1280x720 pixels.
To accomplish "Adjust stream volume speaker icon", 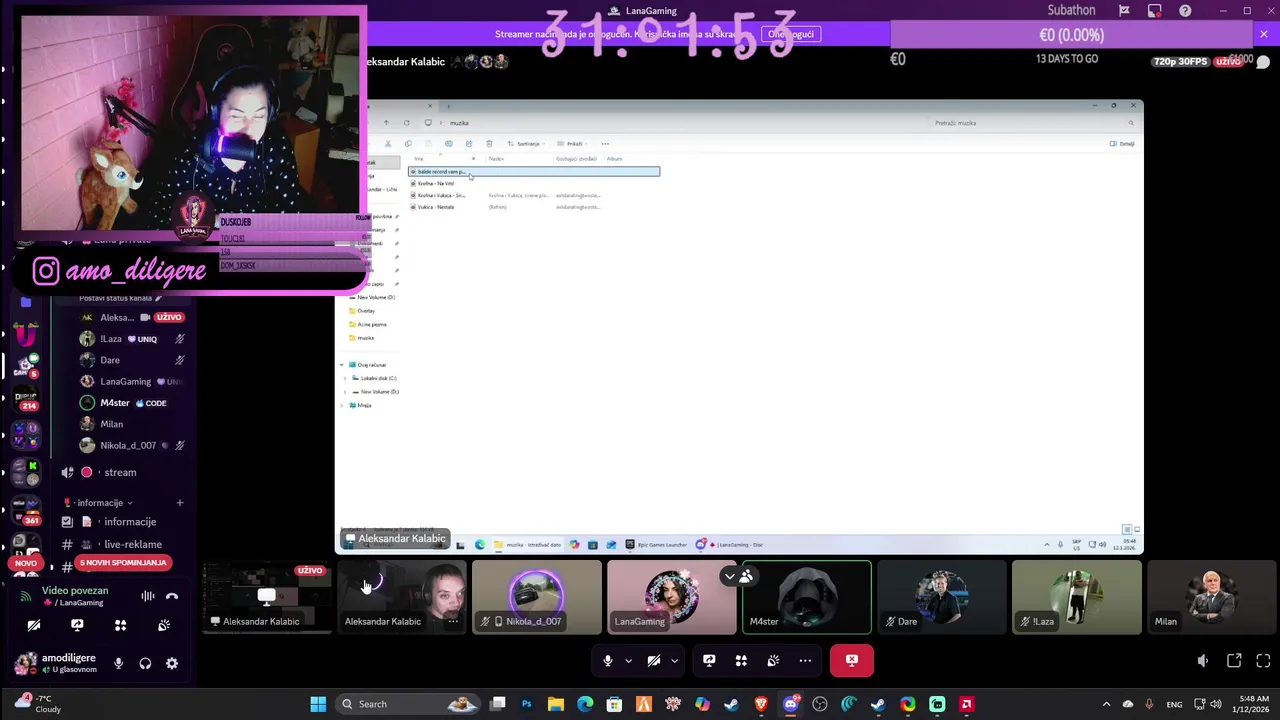I will click(x=1203, y=661).
